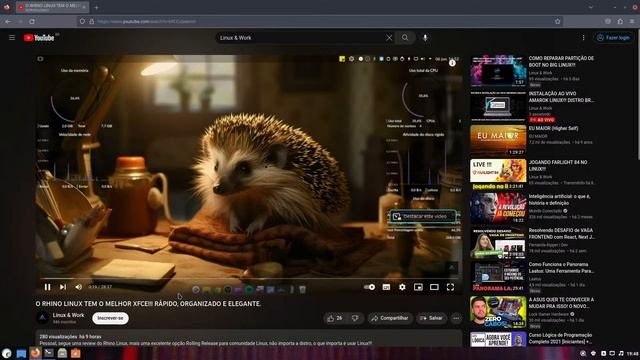Seek using the video progress bar
Image resolution: width=640 pixels, height=360 pixels.
point(249,278)
